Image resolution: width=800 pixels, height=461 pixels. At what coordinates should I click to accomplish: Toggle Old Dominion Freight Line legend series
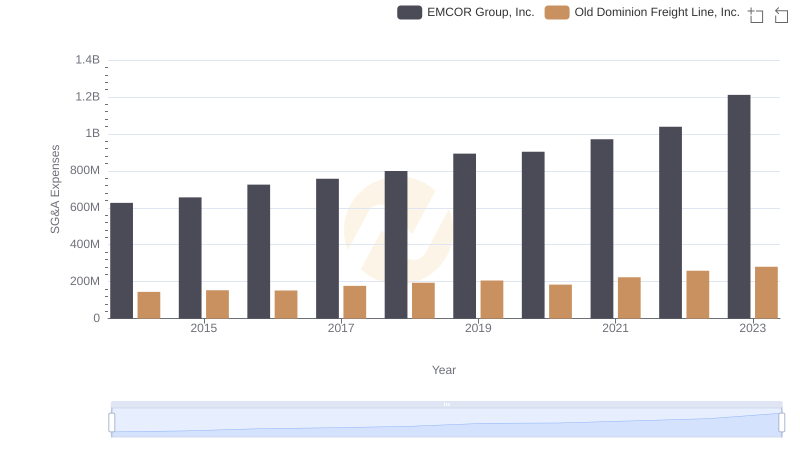(x=642, y=12)
